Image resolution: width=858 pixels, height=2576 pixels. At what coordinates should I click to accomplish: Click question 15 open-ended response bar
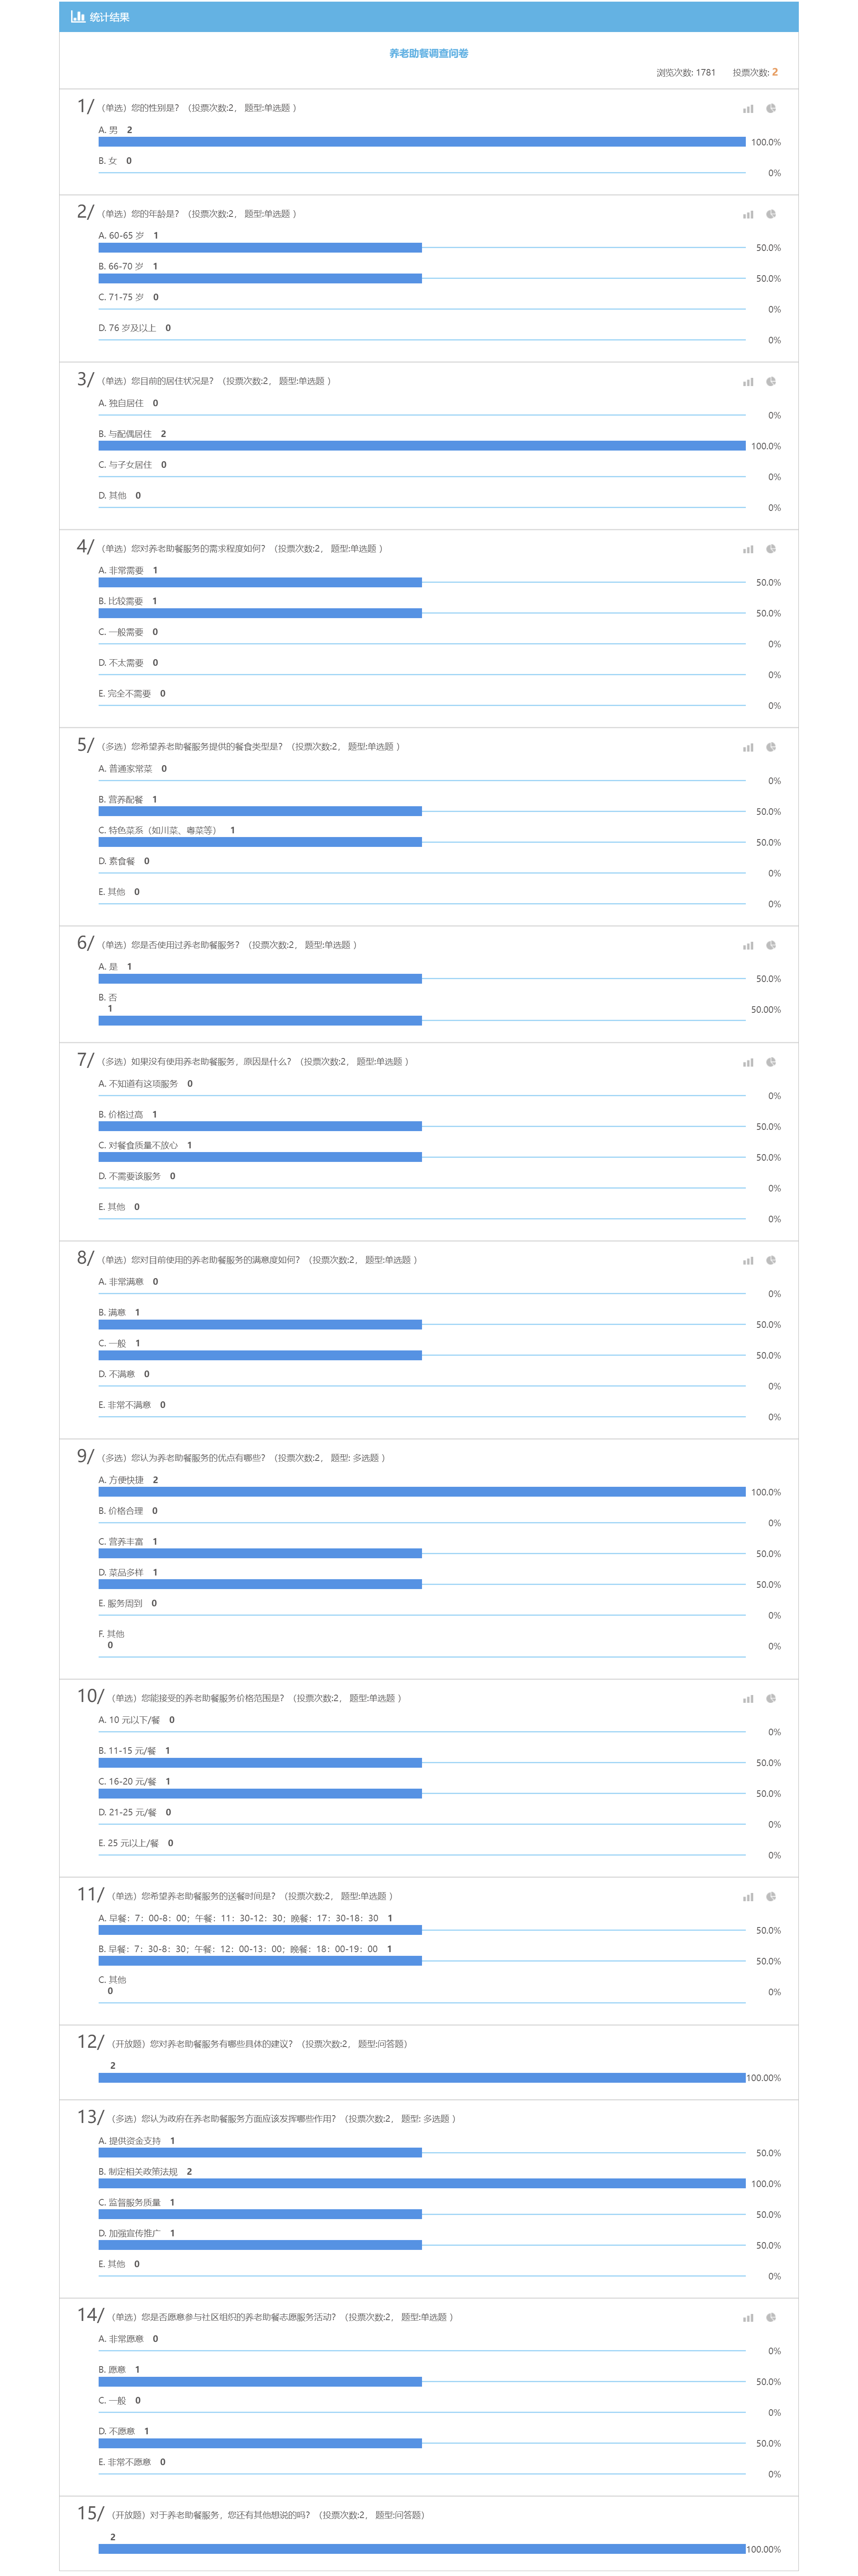[422, 2549]
